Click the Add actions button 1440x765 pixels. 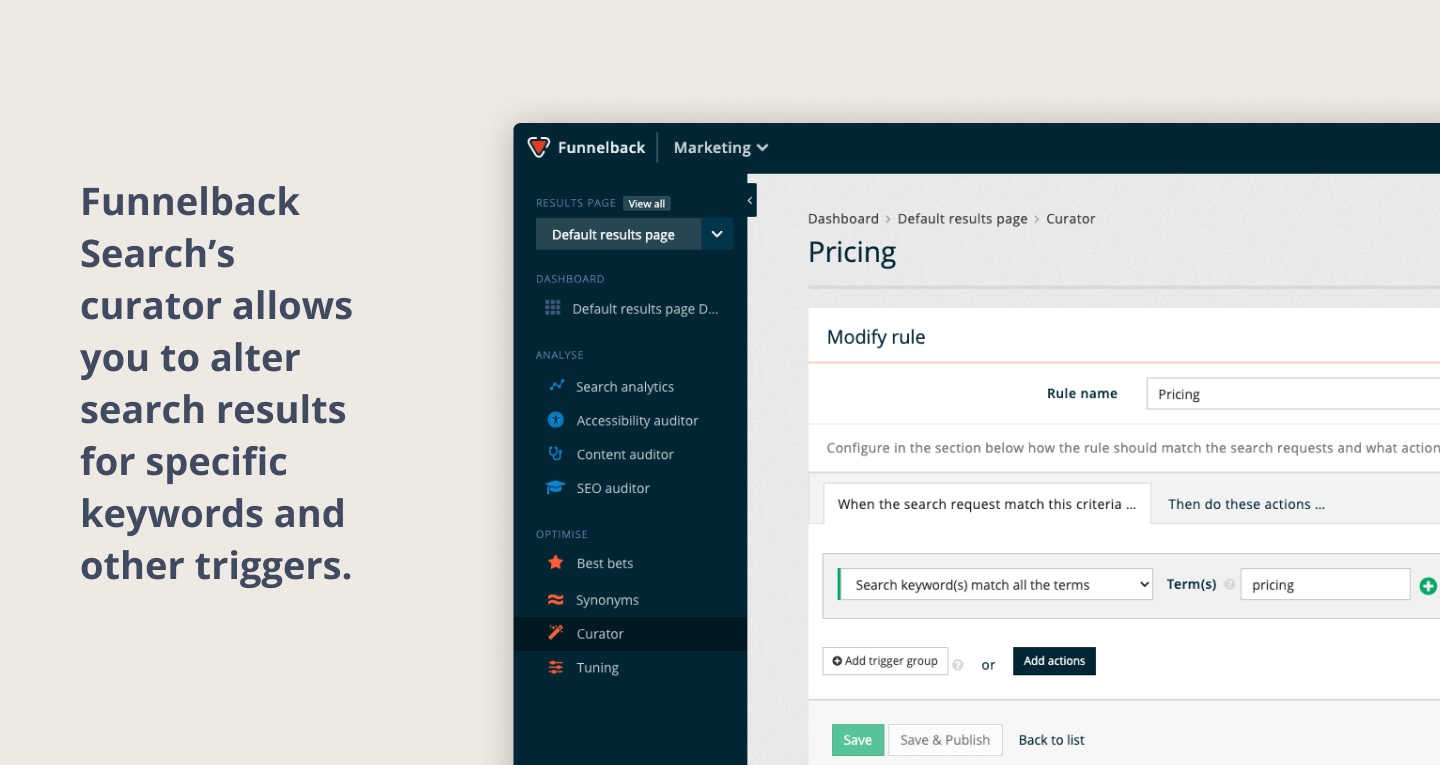1054,661
